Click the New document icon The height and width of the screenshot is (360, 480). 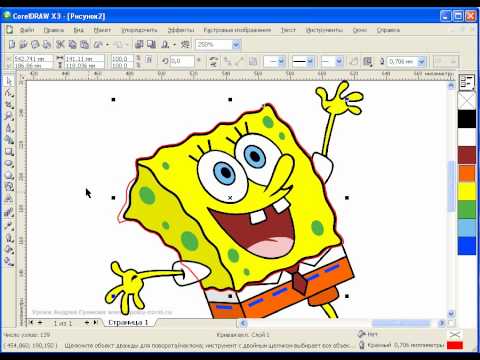pos(12,44)
